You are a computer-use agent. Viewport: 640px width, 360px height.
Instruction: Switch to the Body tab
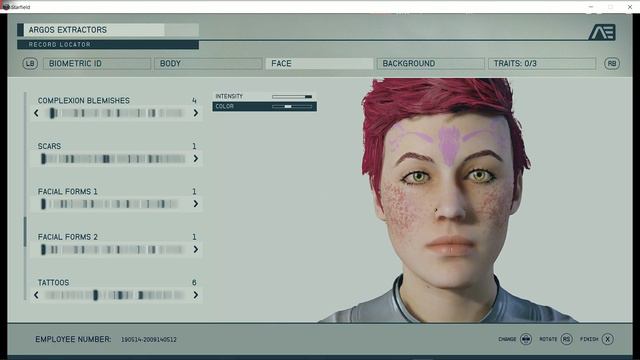208,64
